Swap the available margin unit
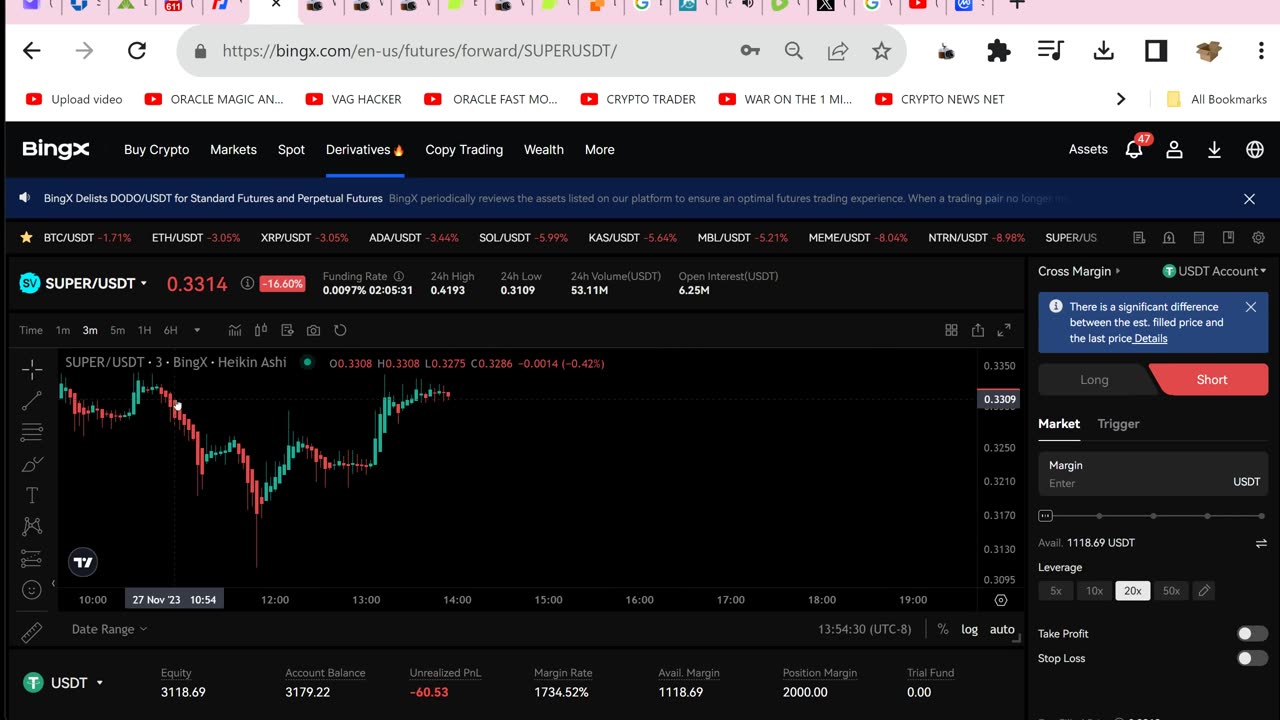 1261,543
